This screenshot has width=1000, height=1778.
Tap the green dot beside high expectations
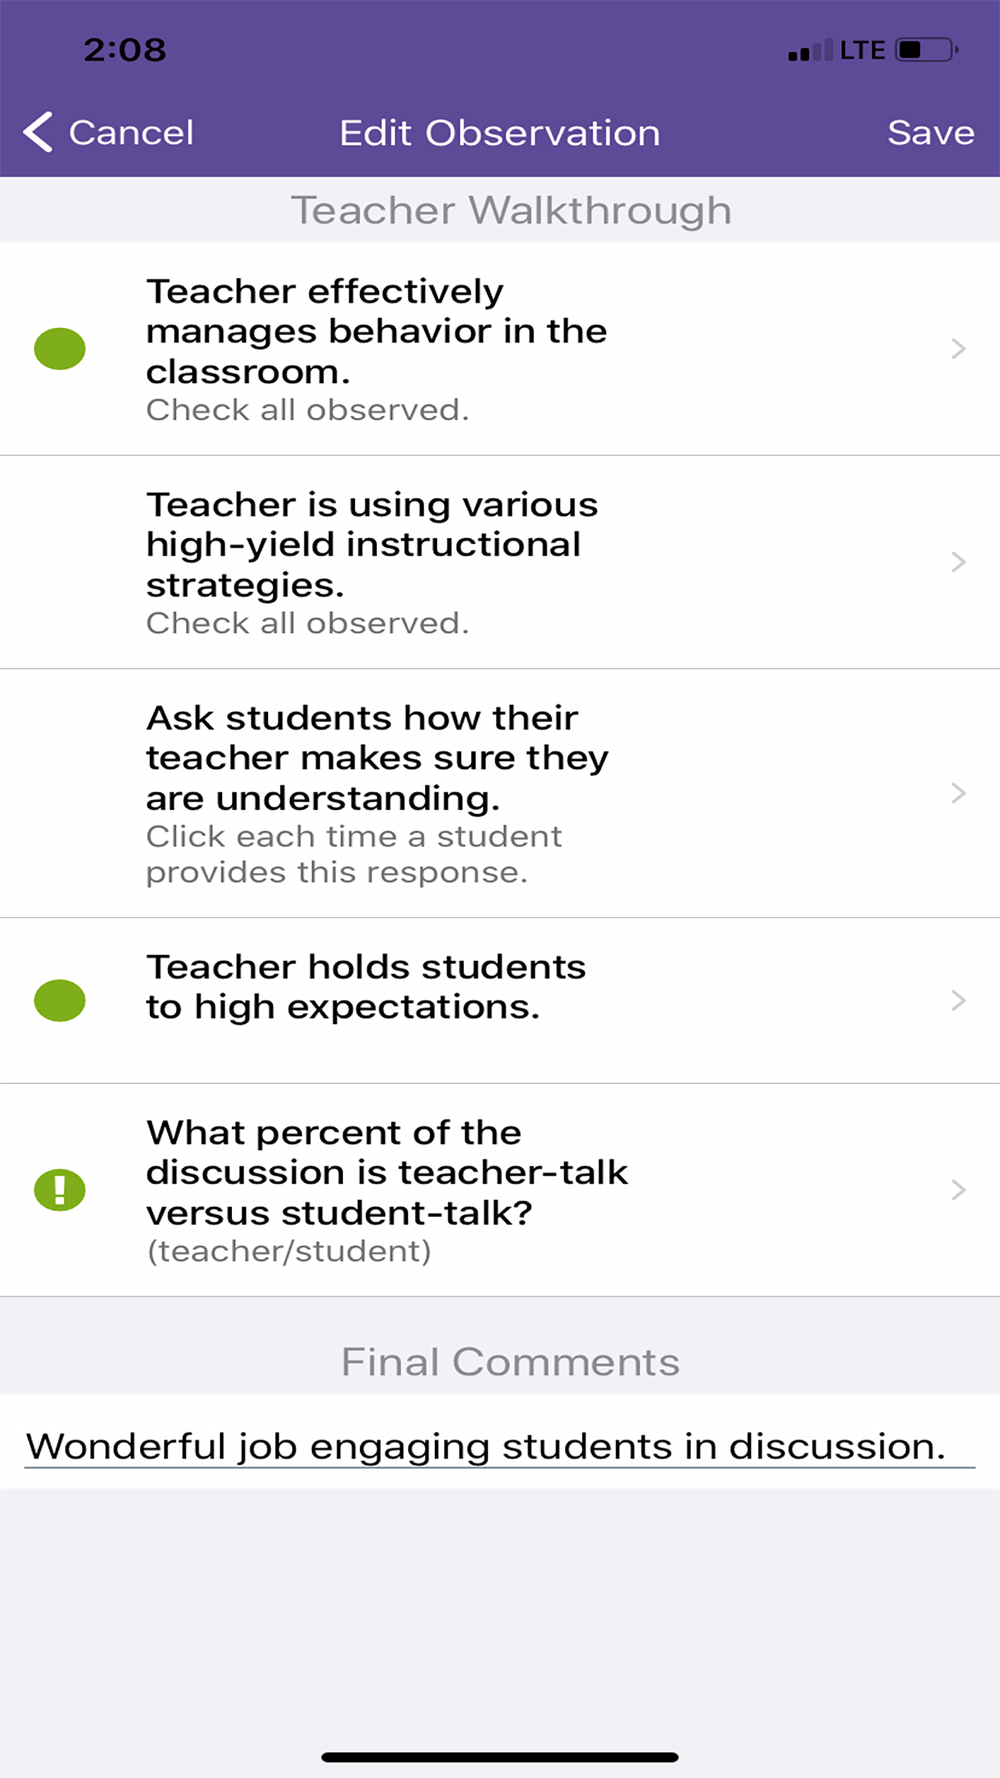(x=60, y=1000)
